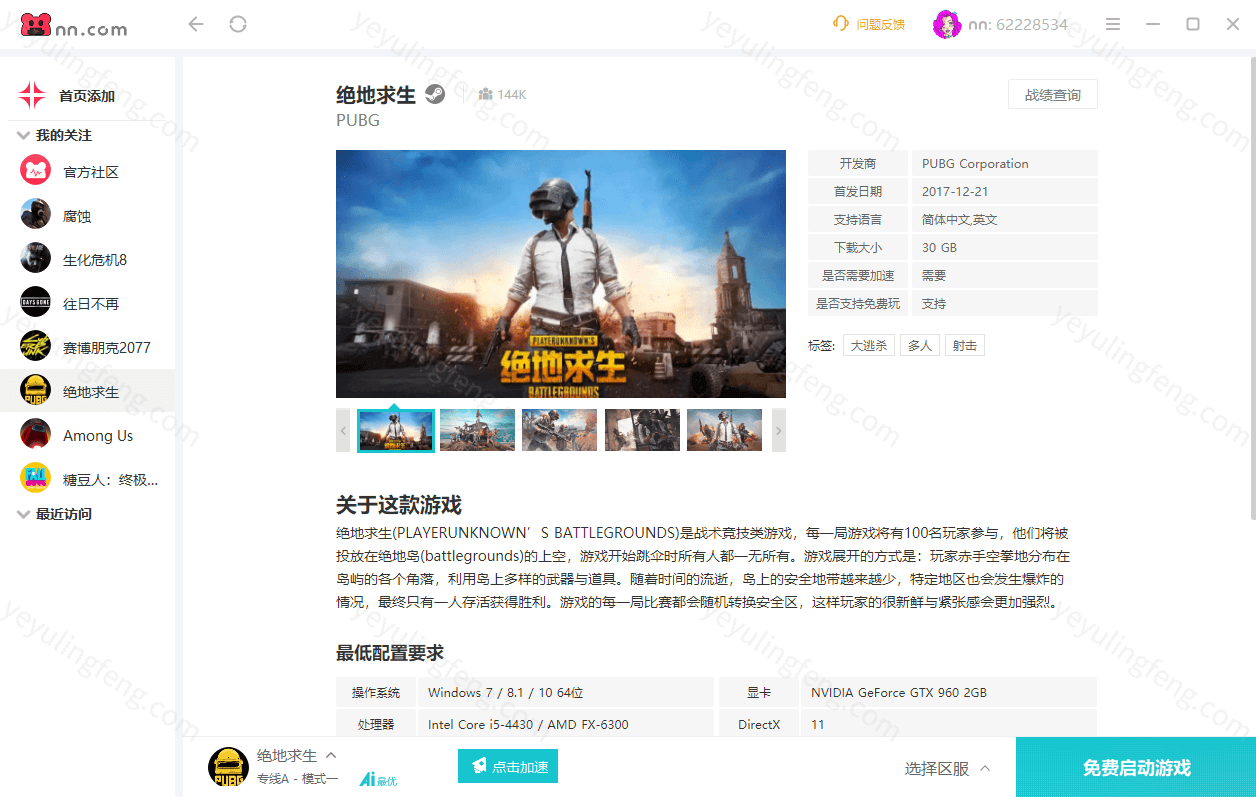Open the hamburger menu
The width and height of the screenshot is (1256, 797).
(1113, 24)
